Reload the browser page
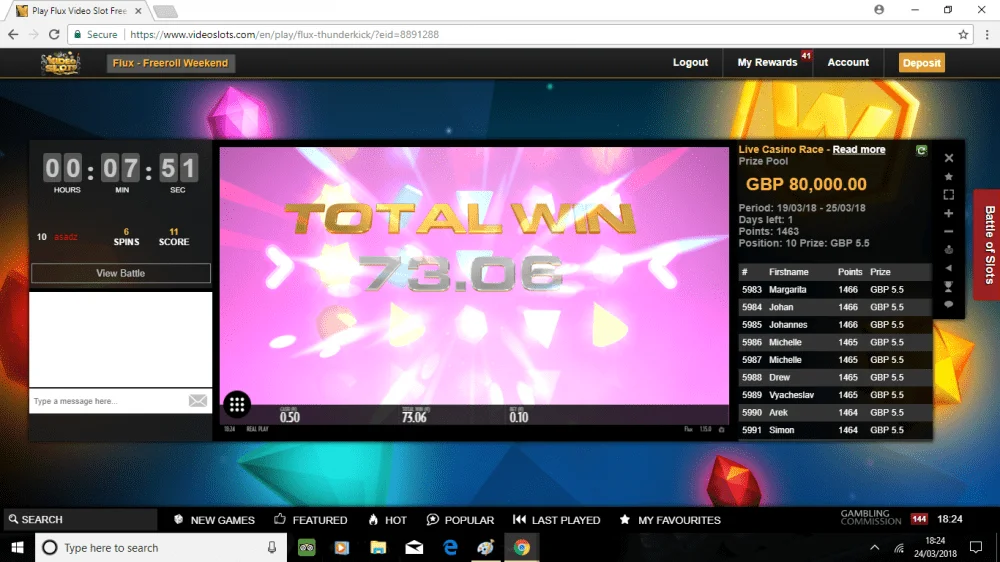This screenshot has width=1000, height=562. tap(54, 34)
